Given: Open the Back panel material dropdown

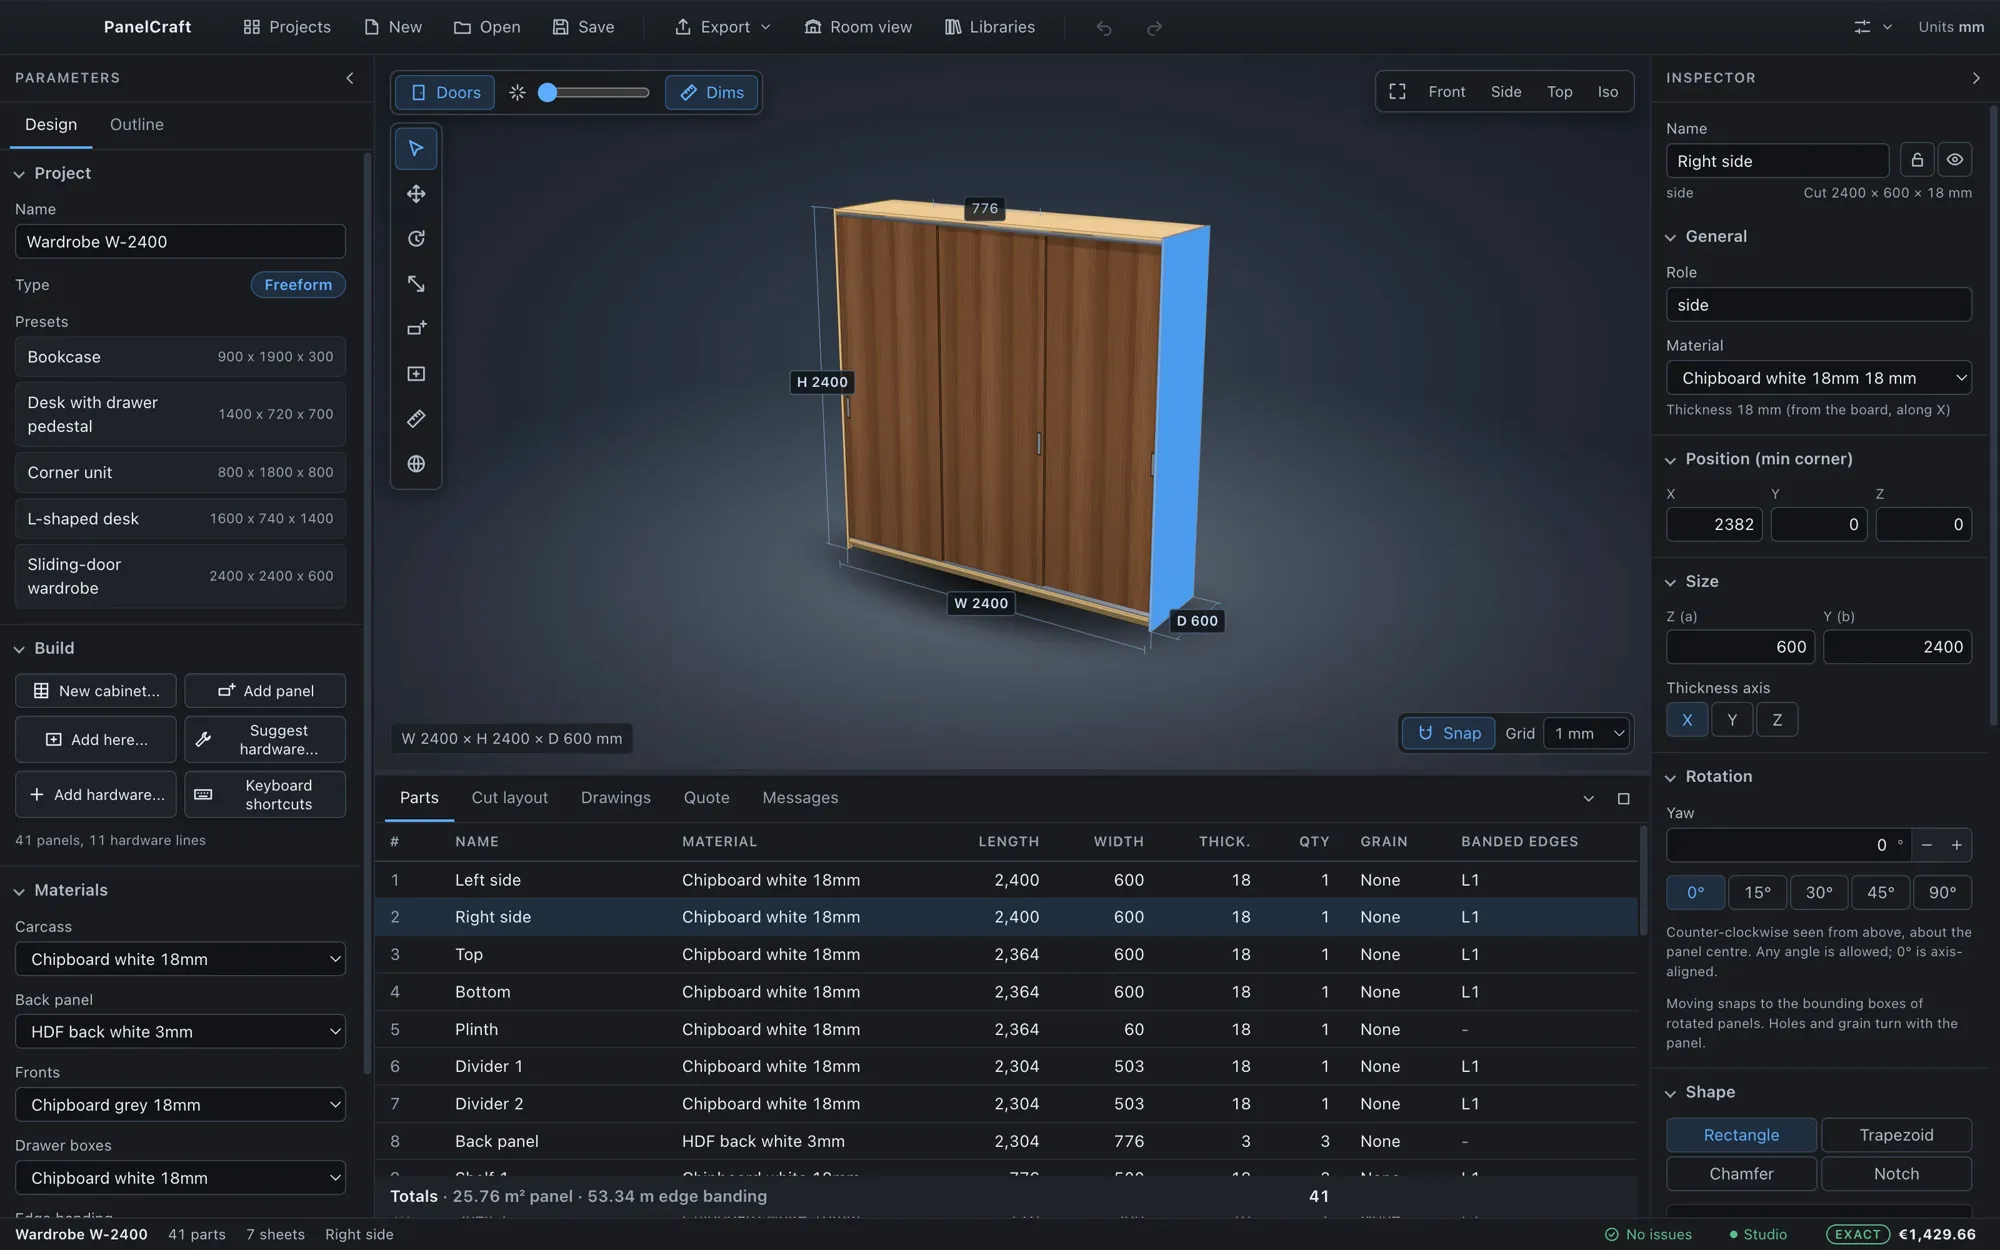Looking at the screenshot, I should tap(180, 1032).
